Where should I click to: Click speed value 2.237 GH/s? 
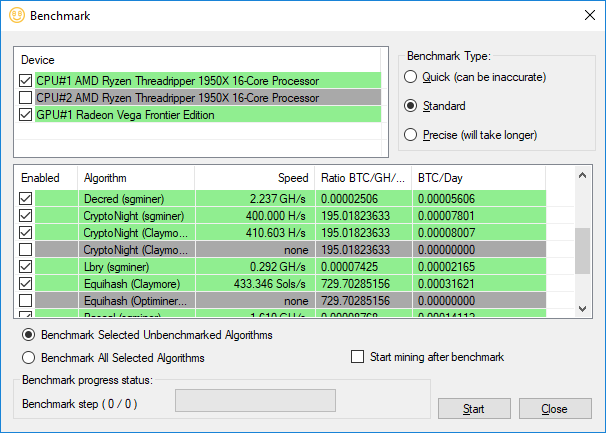click(x=277, y=199)
